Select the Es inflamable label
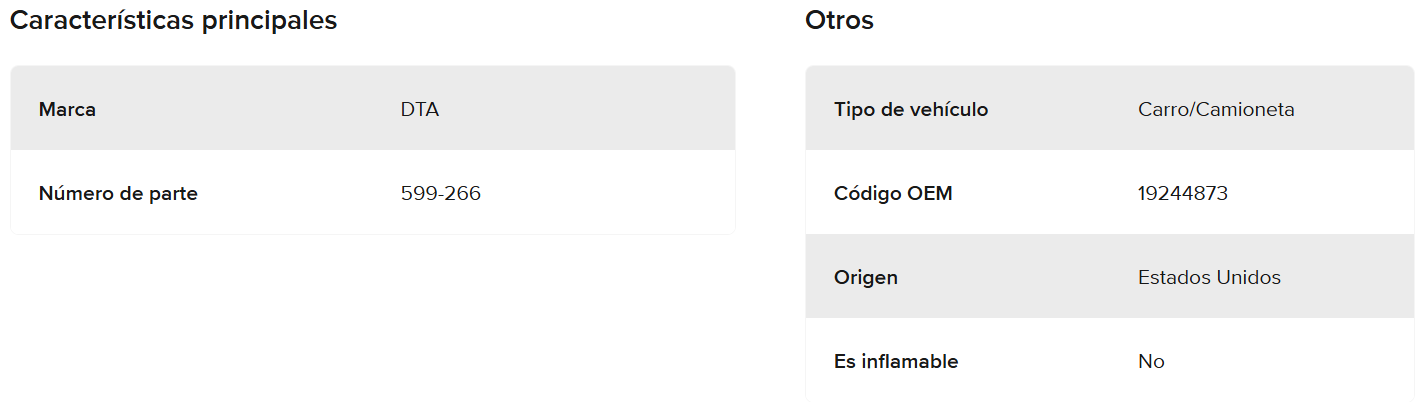This screenshot has width=1426, height=402. pyautogui.click(x=896, y=361)
